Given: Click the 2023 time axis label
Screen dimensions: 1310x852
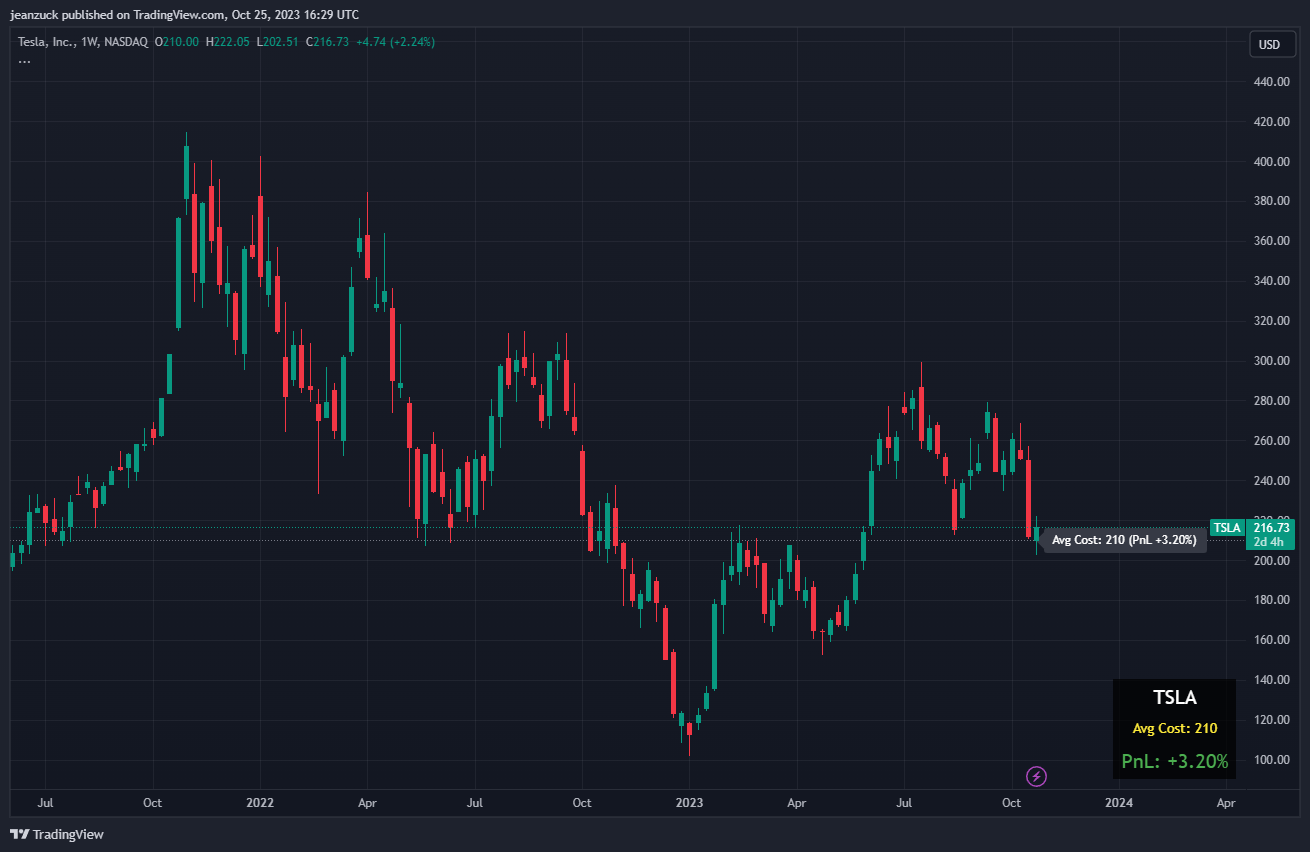Looking at the screenshot, I should 689,802.
